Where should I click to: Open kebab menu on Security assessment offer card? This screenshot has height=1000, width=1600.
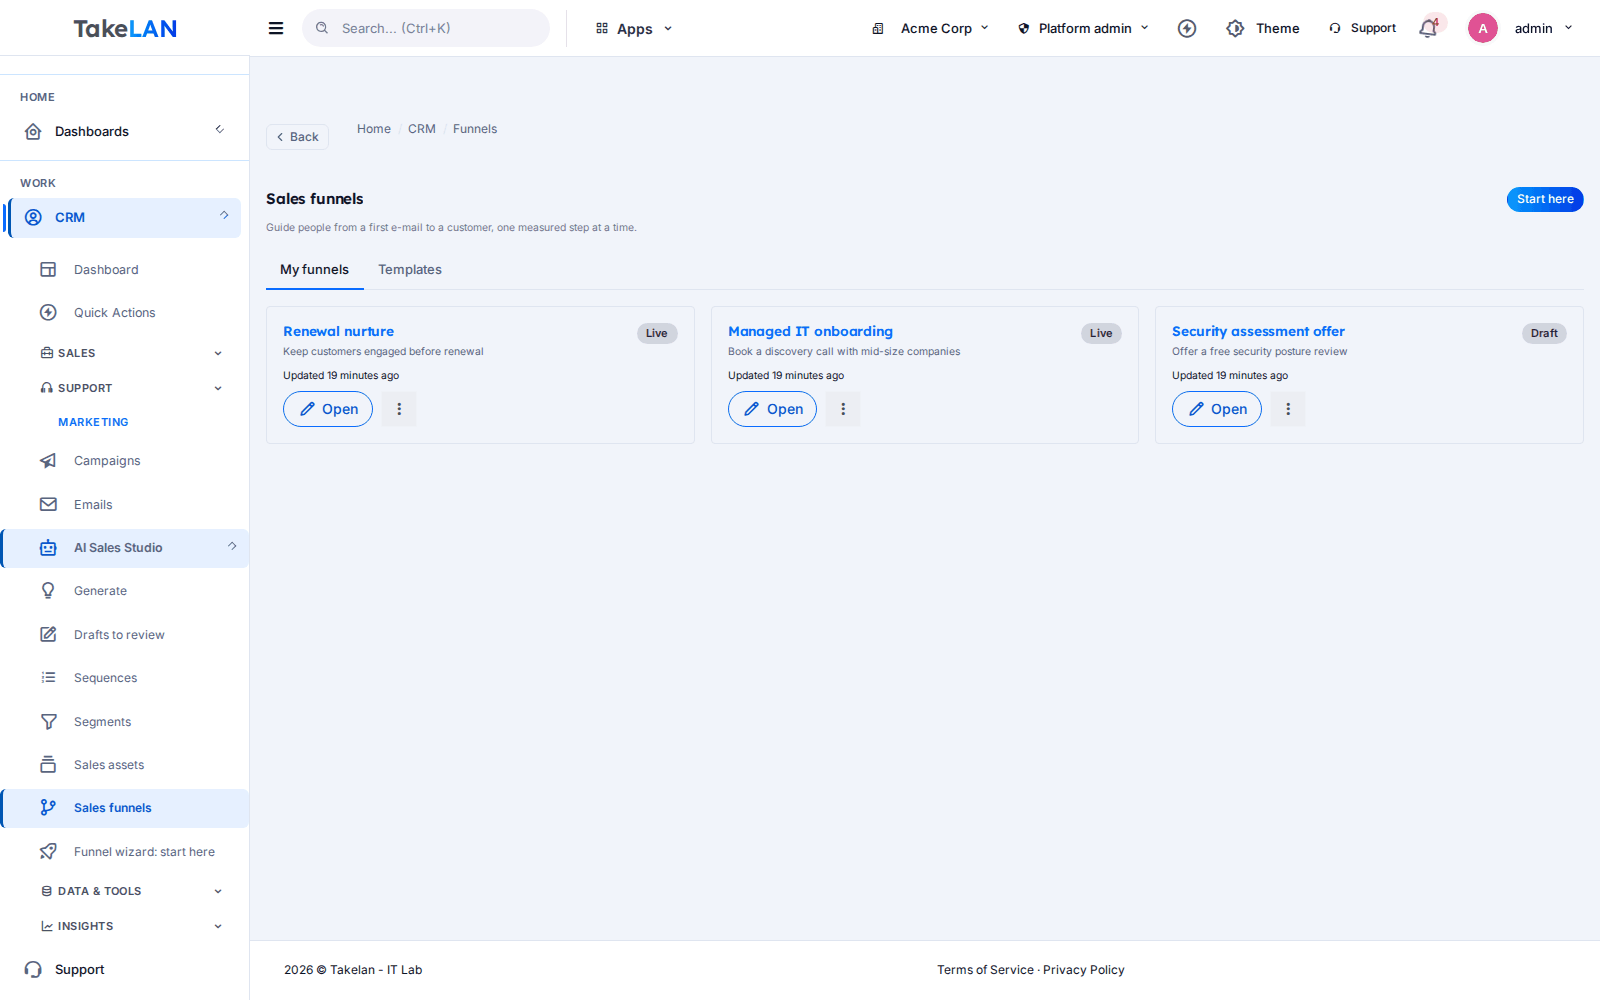click(x=1288, y=409)
